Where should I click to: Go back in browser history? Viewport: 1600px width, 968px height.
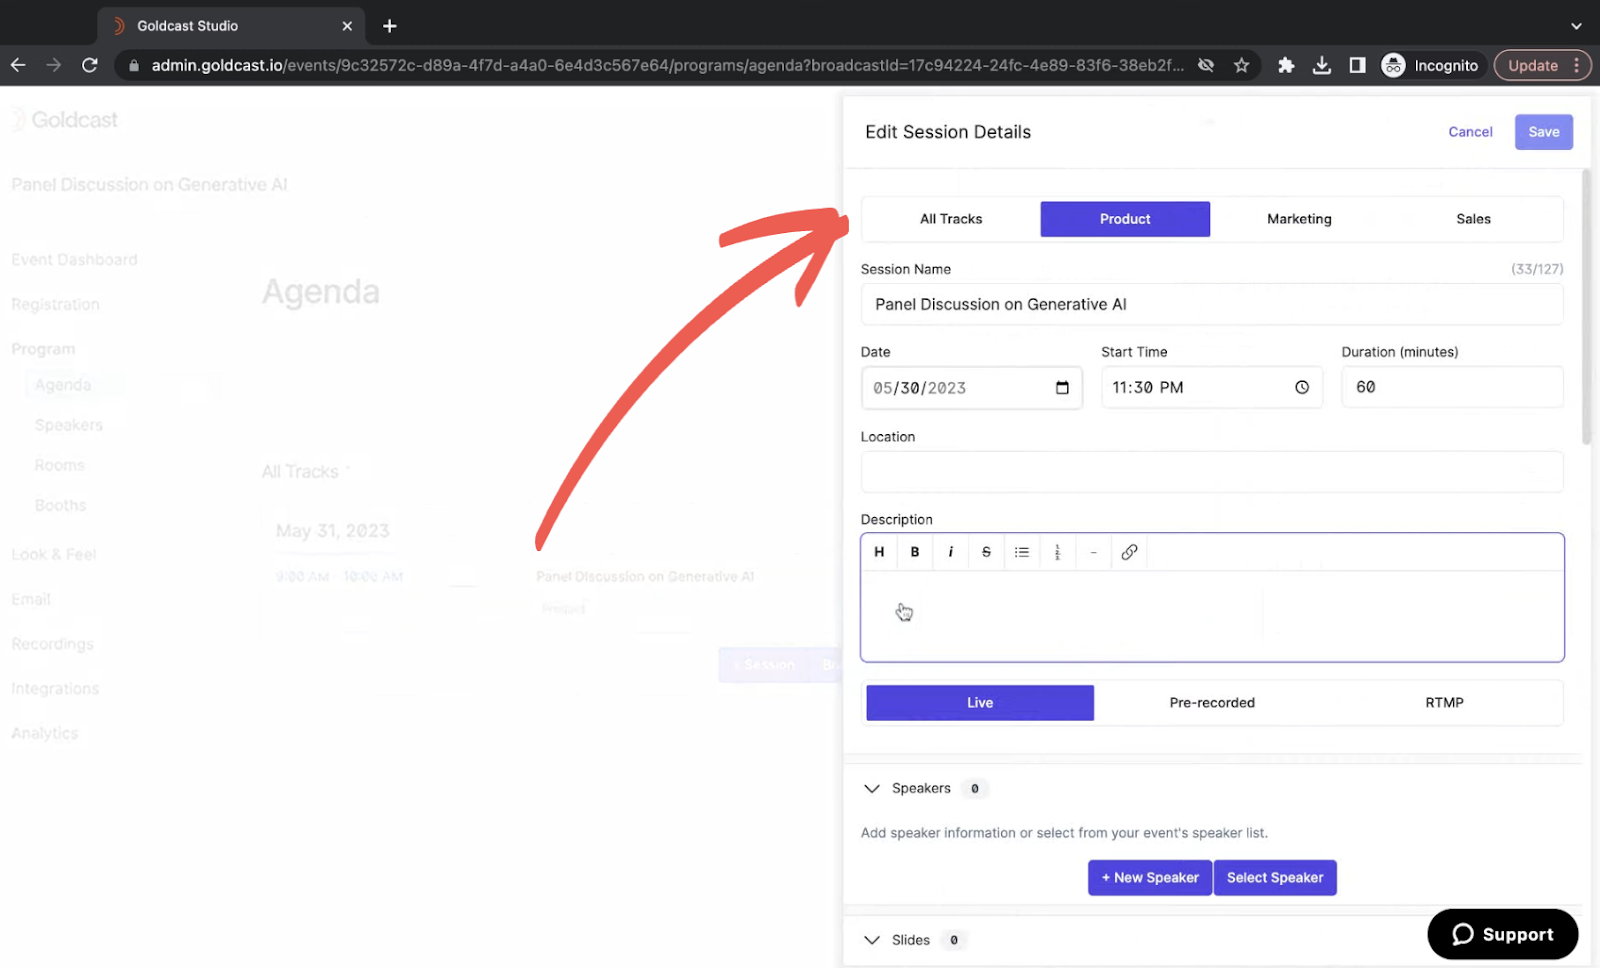(18, 65)
